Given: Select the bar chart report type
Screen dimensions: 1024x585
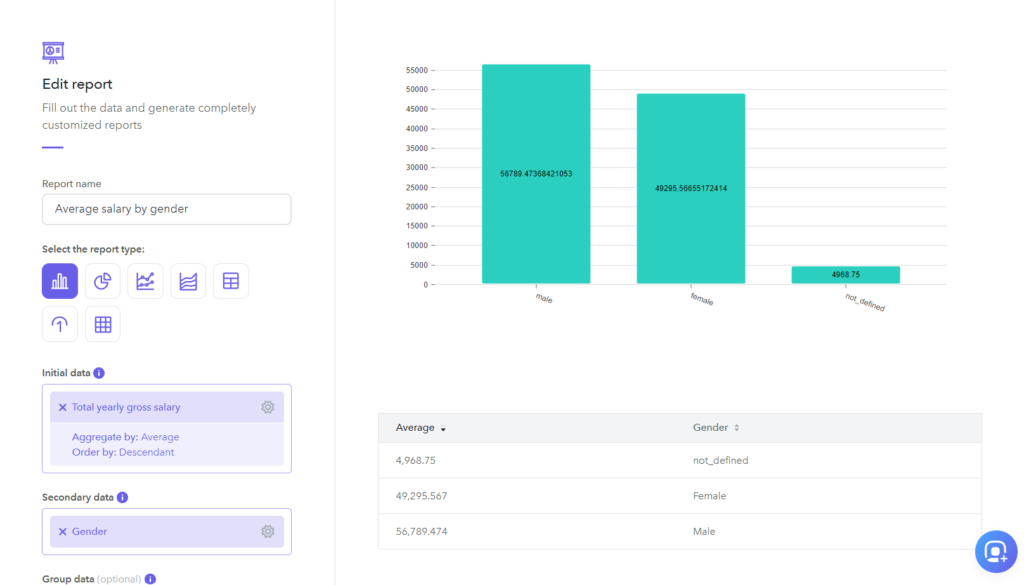Looking at the screenshot, I should pyautogui.click(x=59, y=281).
